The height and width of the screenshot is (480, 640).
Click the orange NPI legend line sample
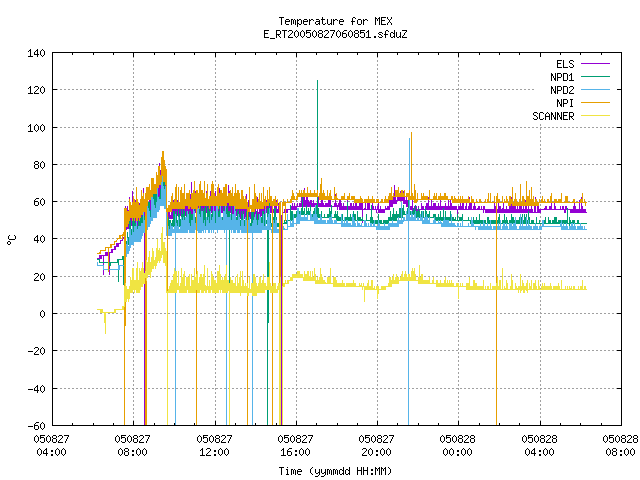(595, 103)
